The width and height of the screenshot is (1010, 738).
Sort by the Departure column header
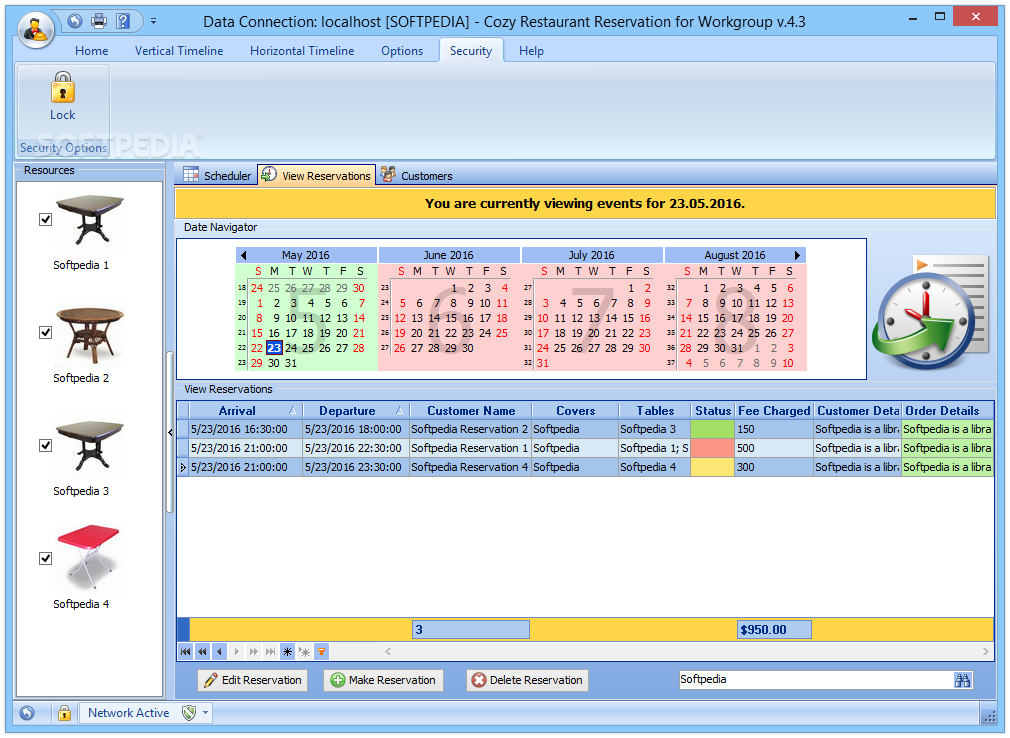point(354,410)
